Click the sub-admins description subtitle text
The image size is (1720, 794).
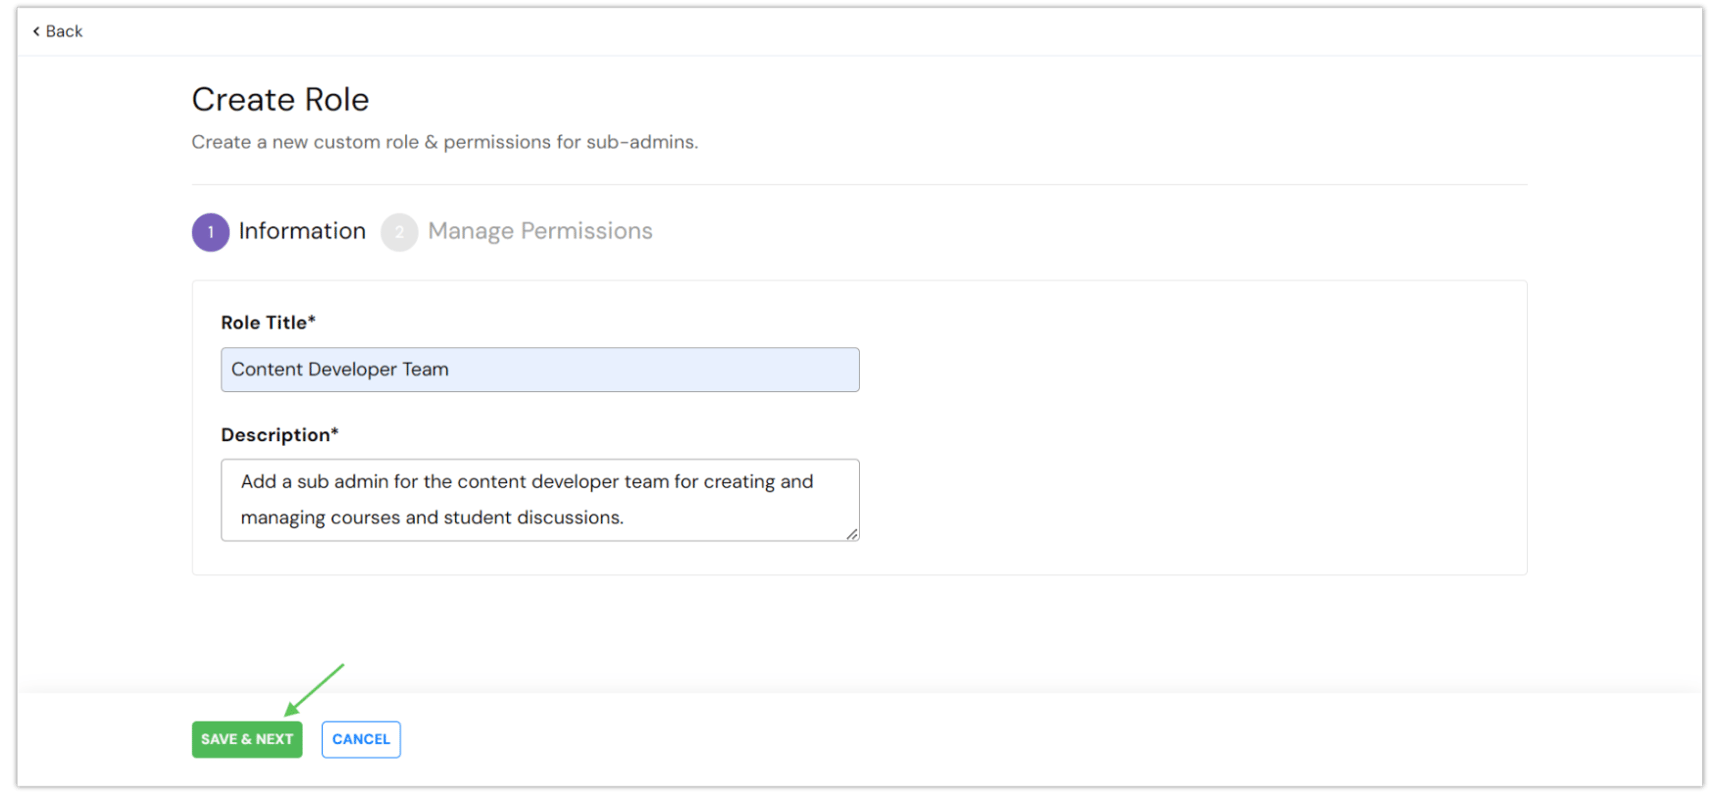[x=444, y=141]
